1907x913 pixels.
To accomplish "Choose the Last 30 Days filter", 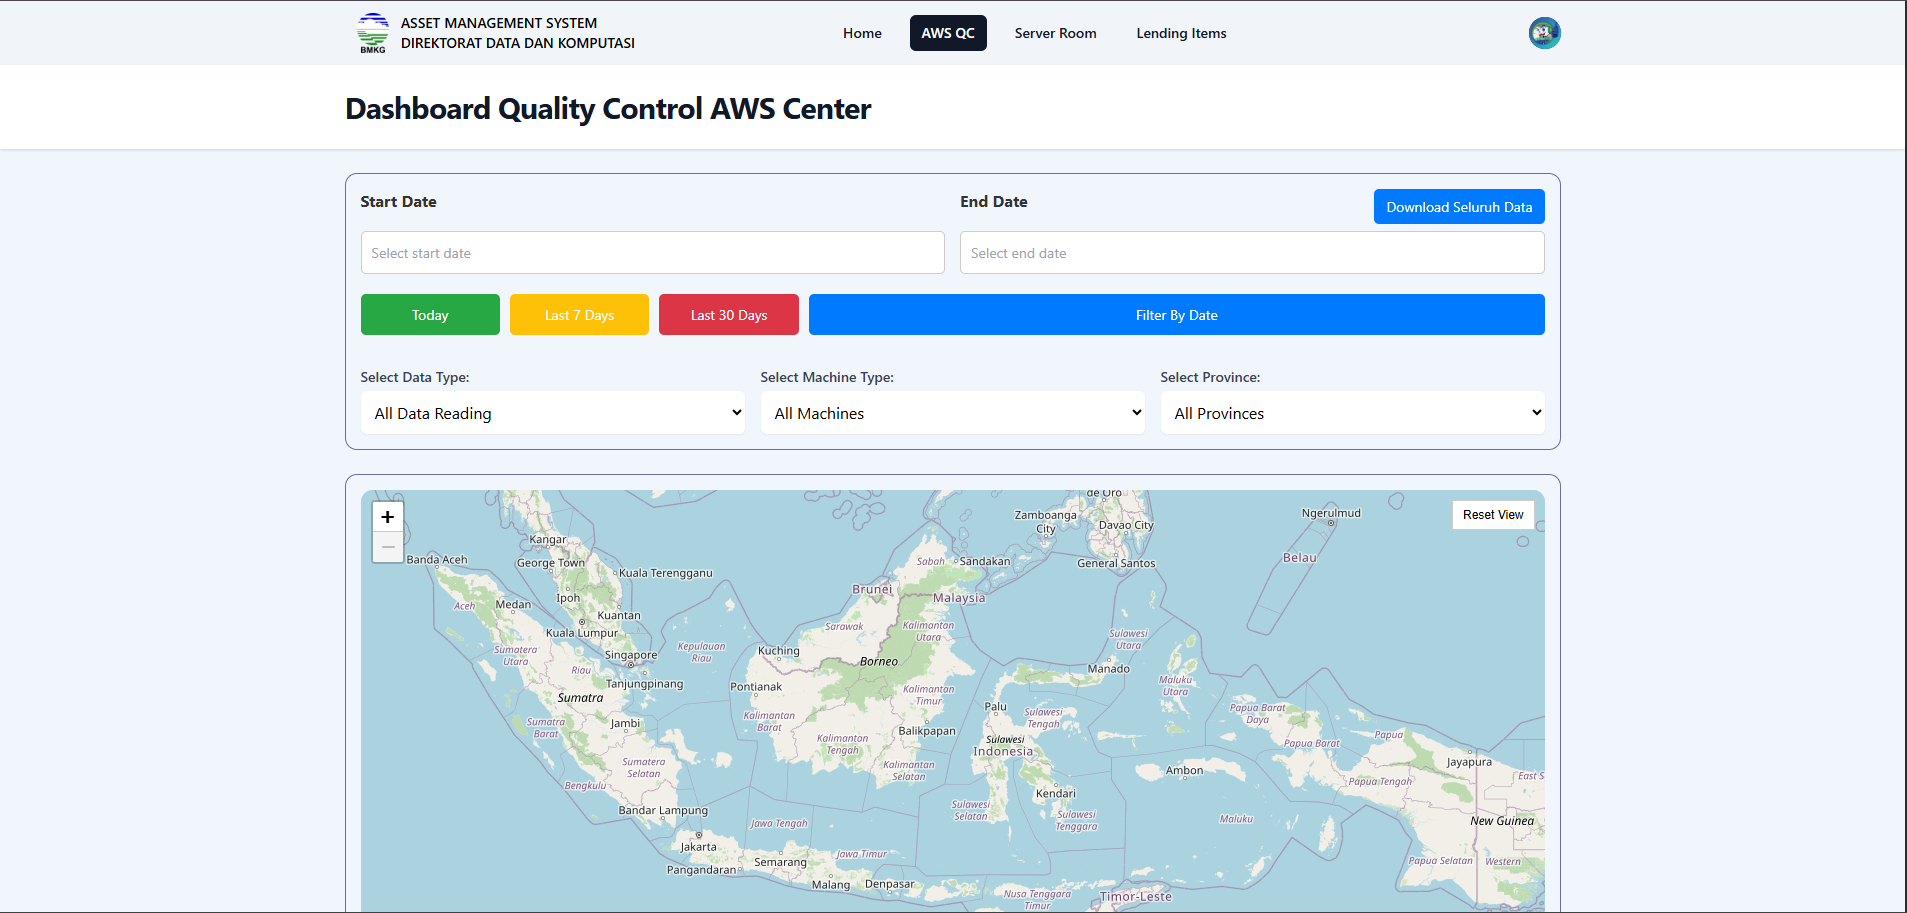I will pos(728,314).
